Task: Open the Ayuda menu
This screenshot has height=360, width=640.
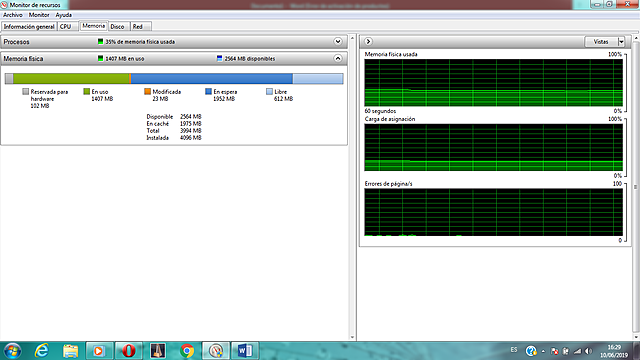Action: (64, 15)
